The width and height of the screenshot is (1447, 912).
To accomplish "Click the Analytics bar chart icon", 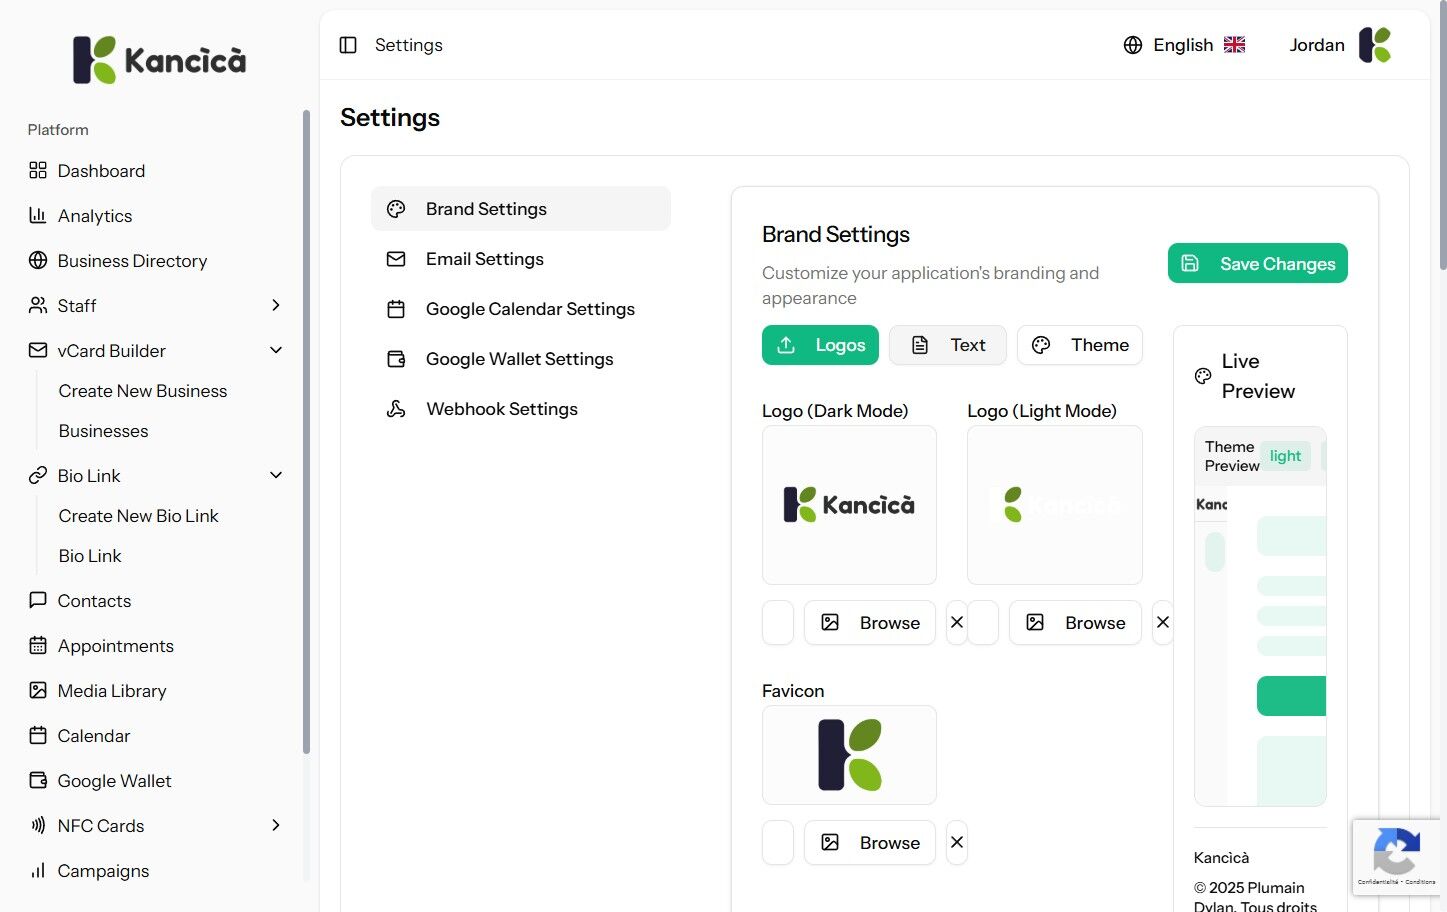I will click(x=38, y=216).
